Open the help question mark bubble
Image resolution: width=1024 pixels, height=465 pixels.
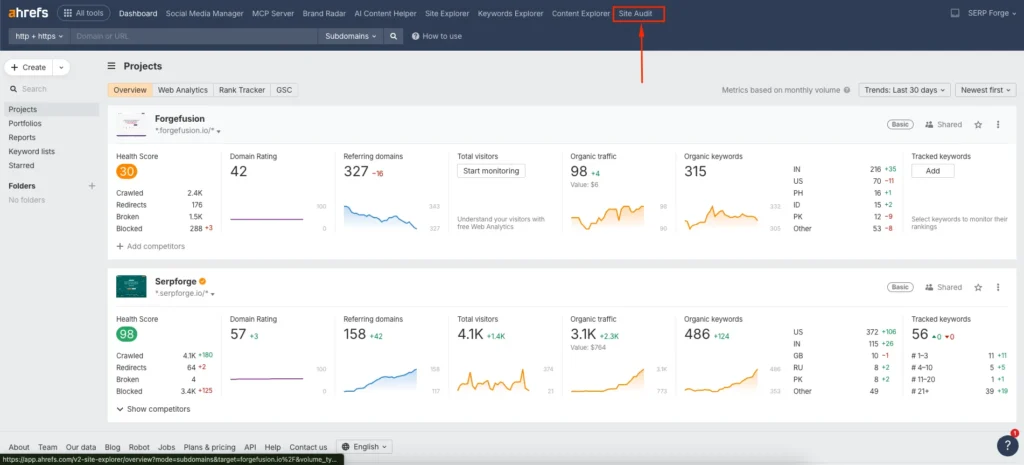pyautogui.click(x=1006, y=444)
